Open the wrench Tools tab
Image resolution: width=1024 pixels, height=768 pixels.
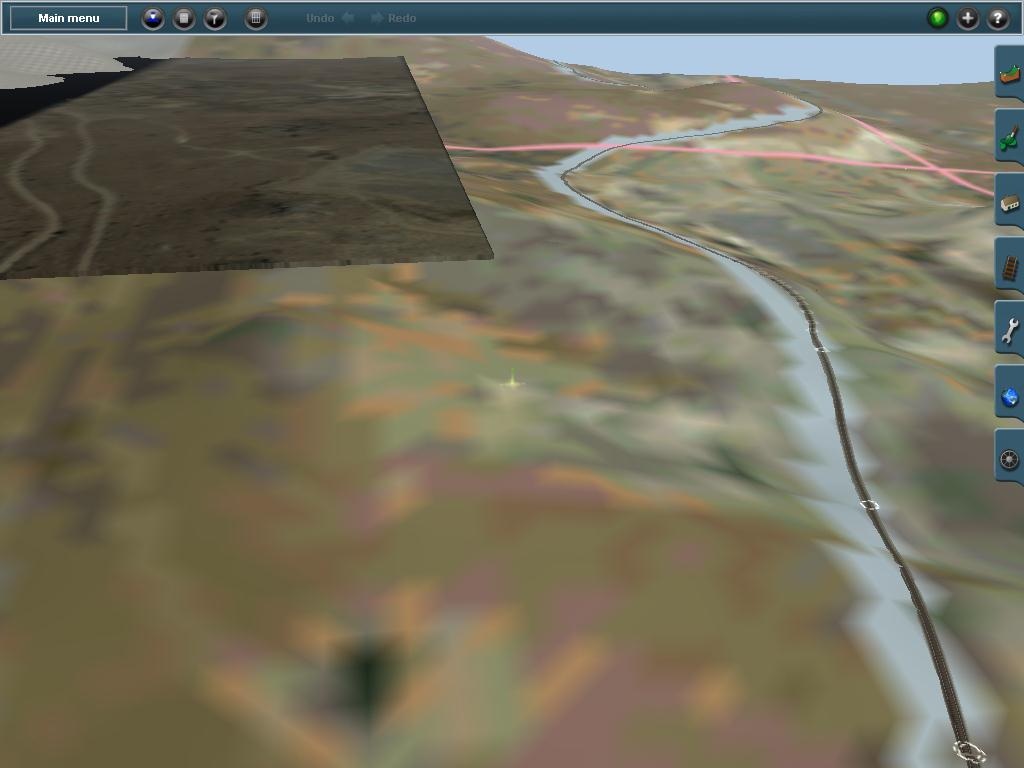tap(1010, 331)
